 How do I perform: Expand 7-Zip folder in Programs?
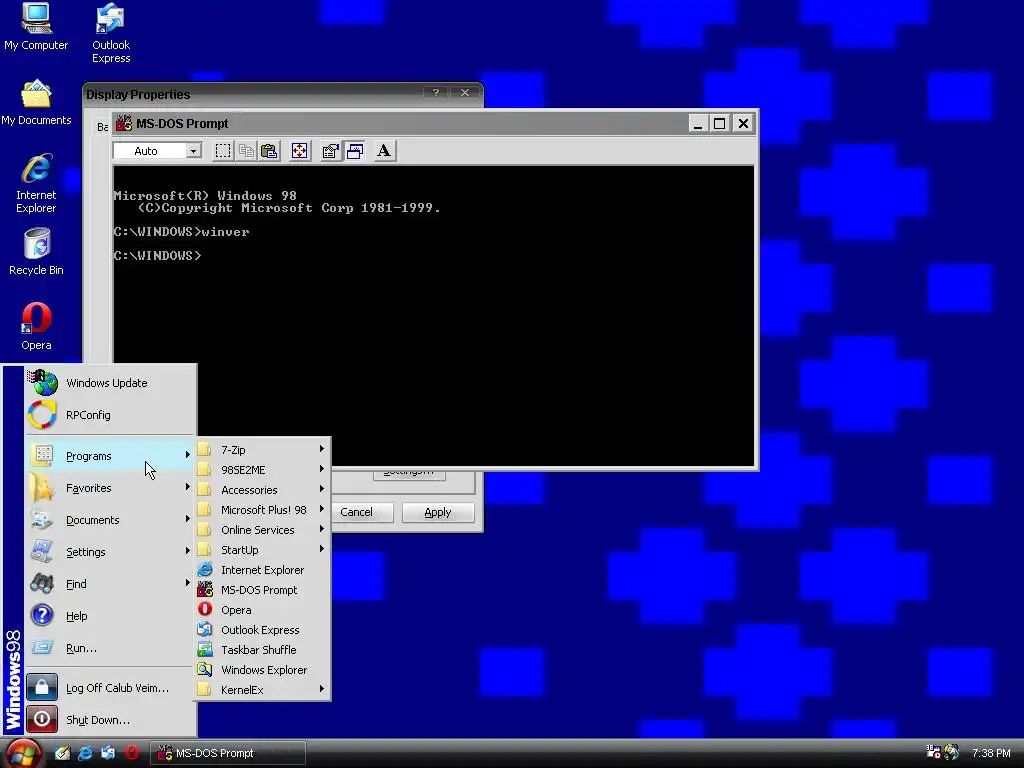pos(262,450)
